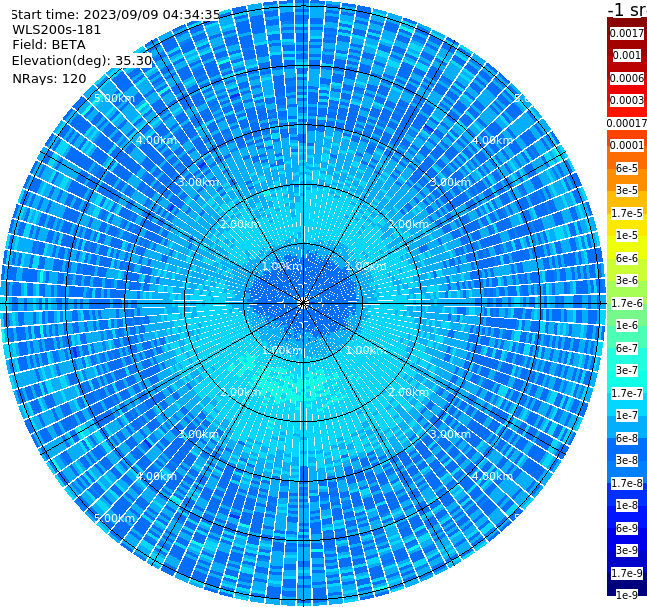Click the 6e-7 colorbar label
Image resolution: width=647 pixels, height=607 pixels.
pos(627,348)
